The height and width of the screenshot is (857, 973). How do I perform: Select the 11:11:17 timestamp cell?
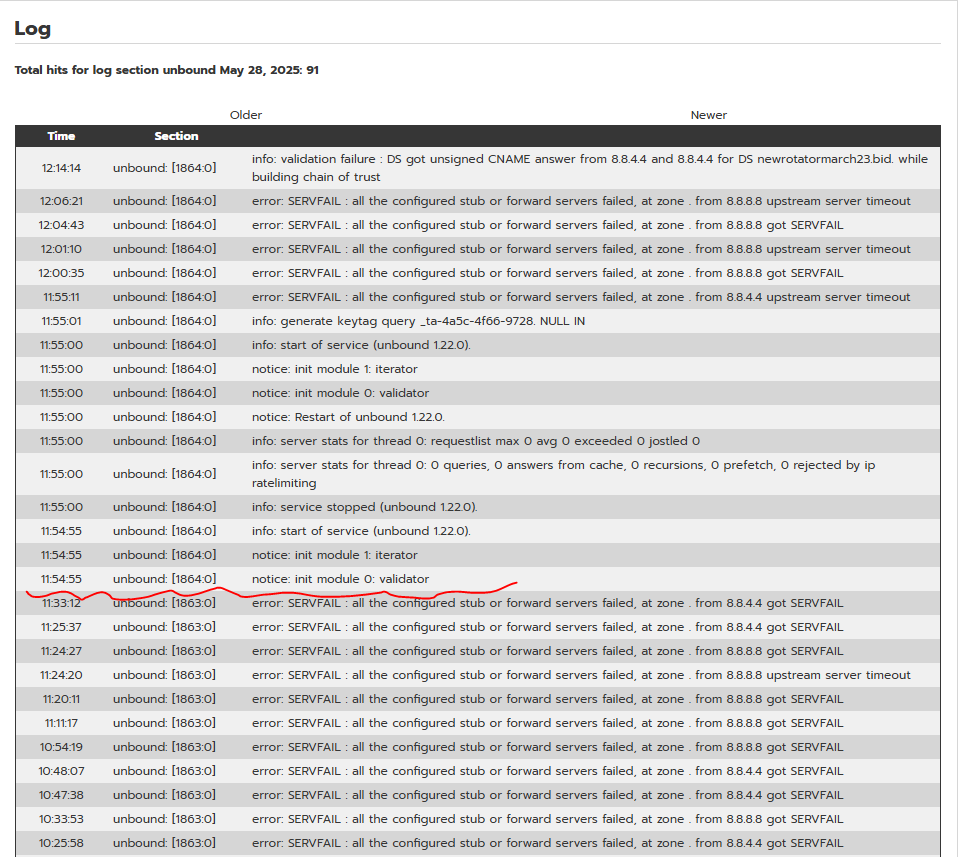pos(61,724)
